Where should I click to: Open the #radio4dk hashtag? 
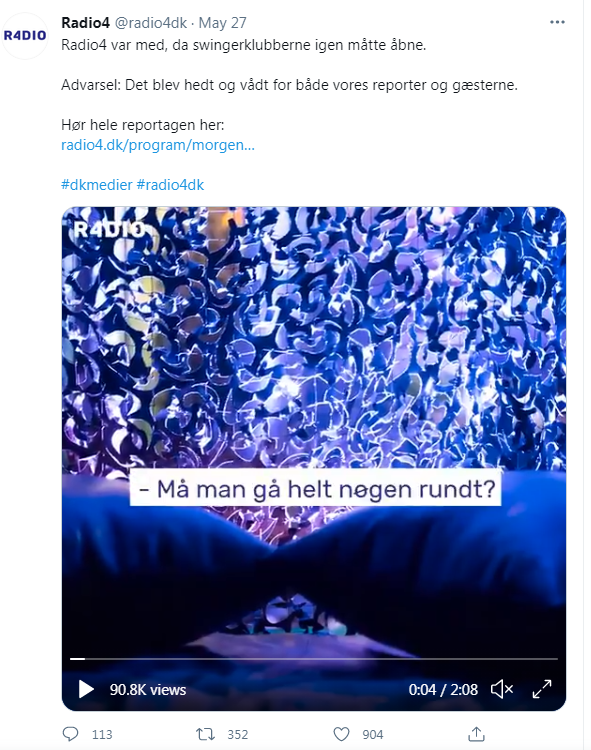(x=170, y=185)
